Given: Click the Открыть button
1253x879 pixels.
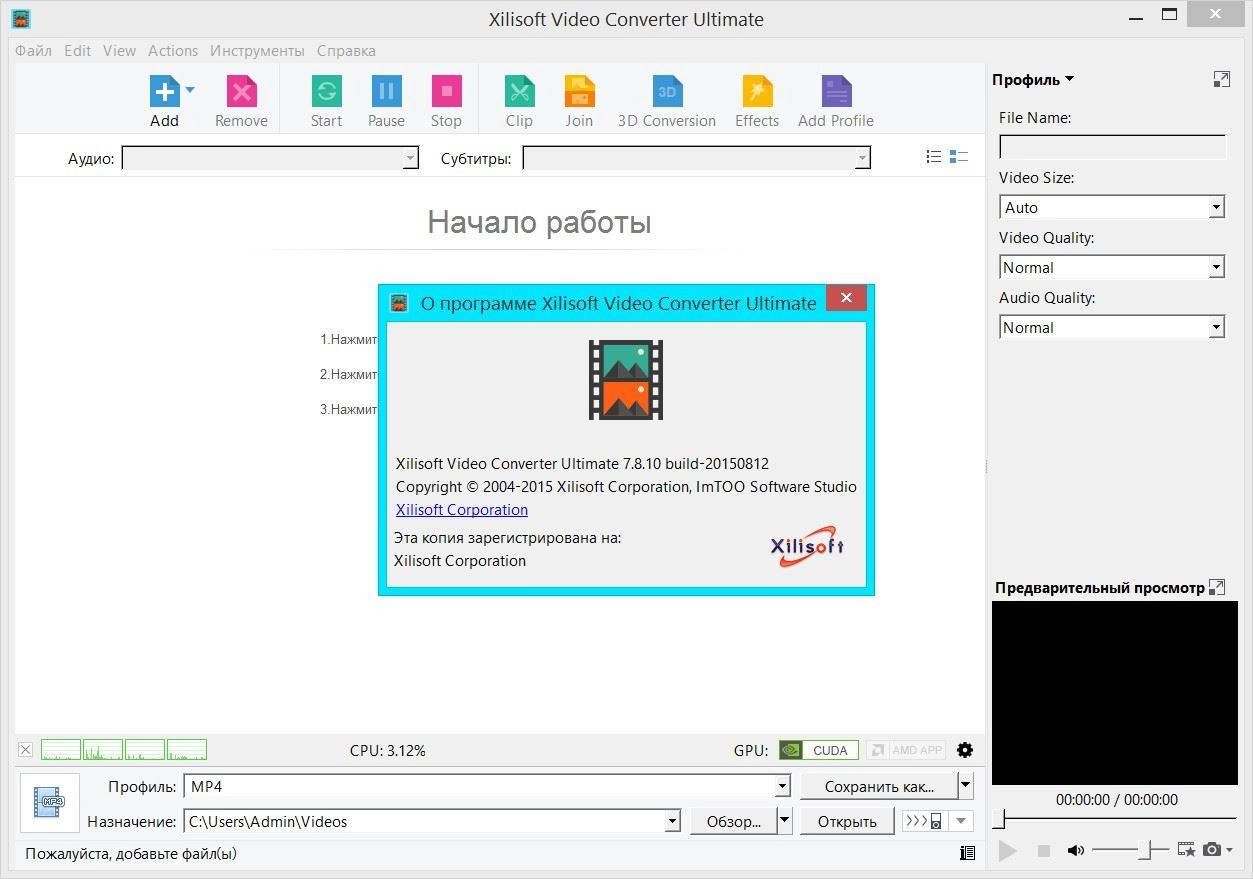Looking at the screenshot, I should [847, 822].
